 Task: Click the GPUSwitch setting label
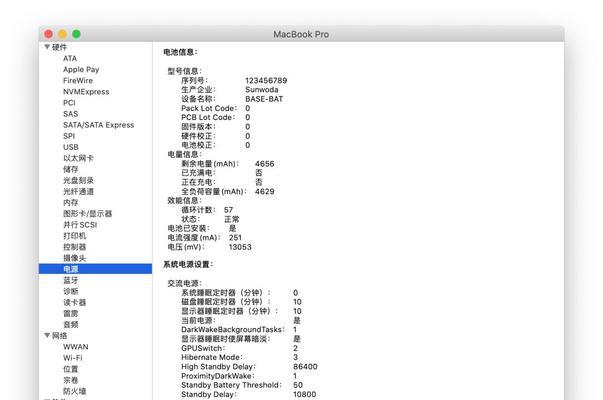point(203,348)
